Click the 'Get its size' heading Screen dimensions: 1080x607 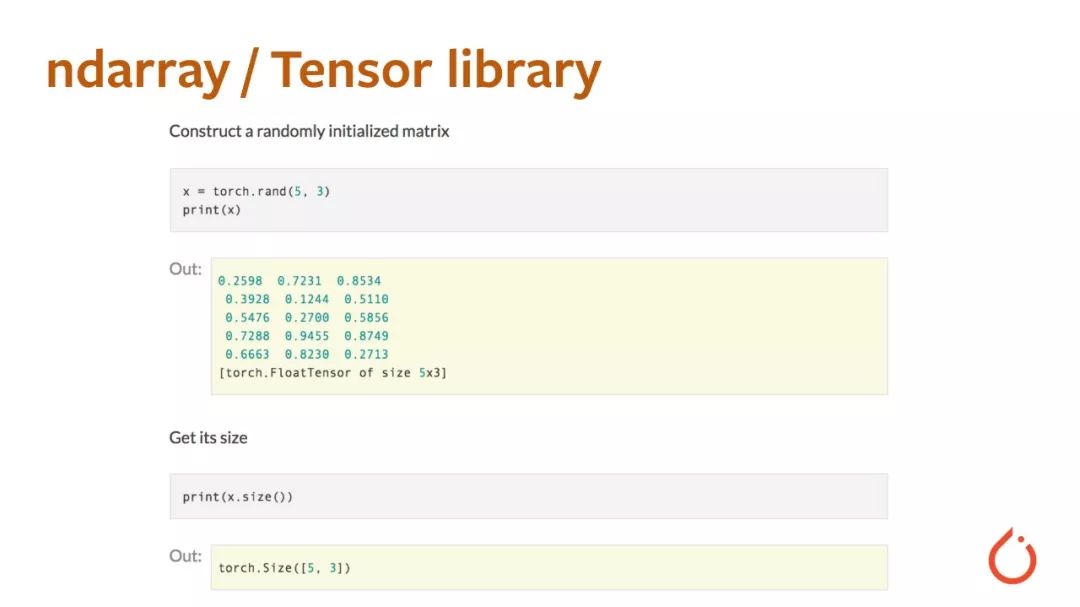(208, 438)
